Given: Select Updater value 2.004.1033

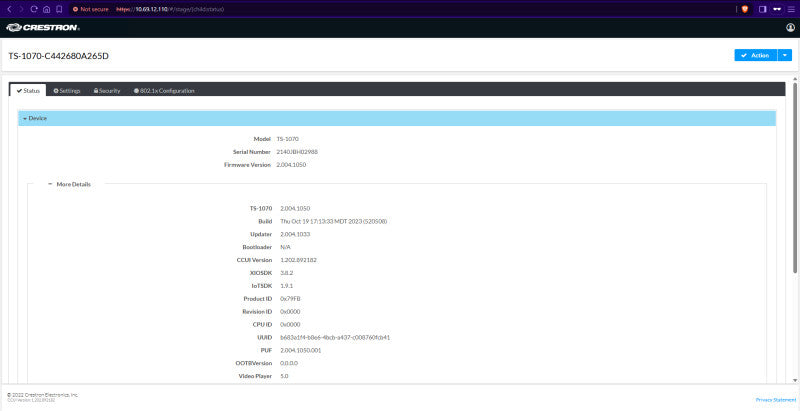Looking at the screenshot, I should [x=295, y=234].
